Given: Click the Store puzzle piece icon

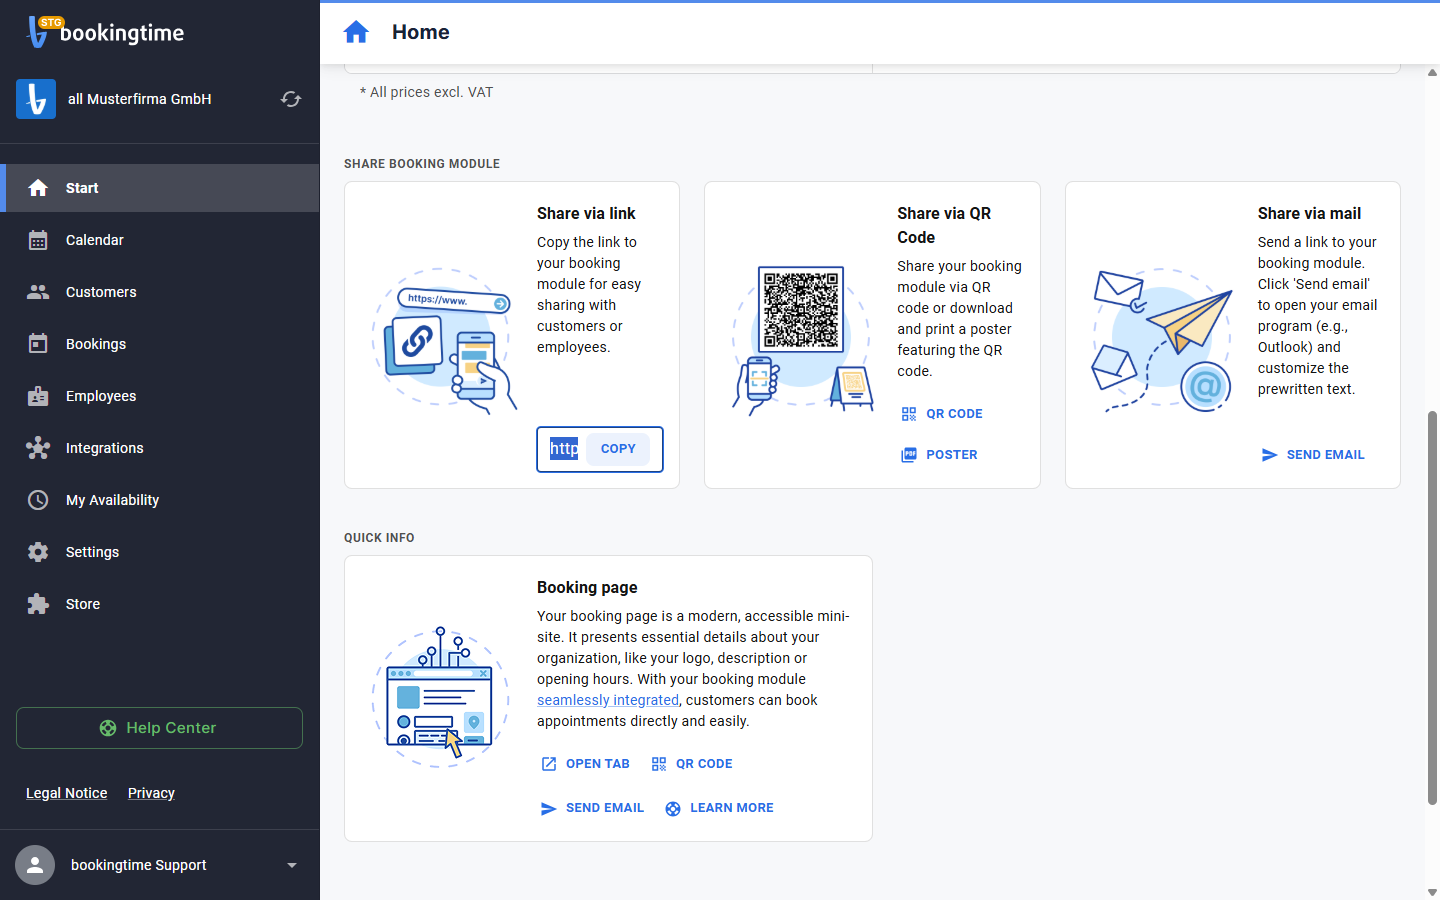Looking at the screenshot, I should (38, 604).
